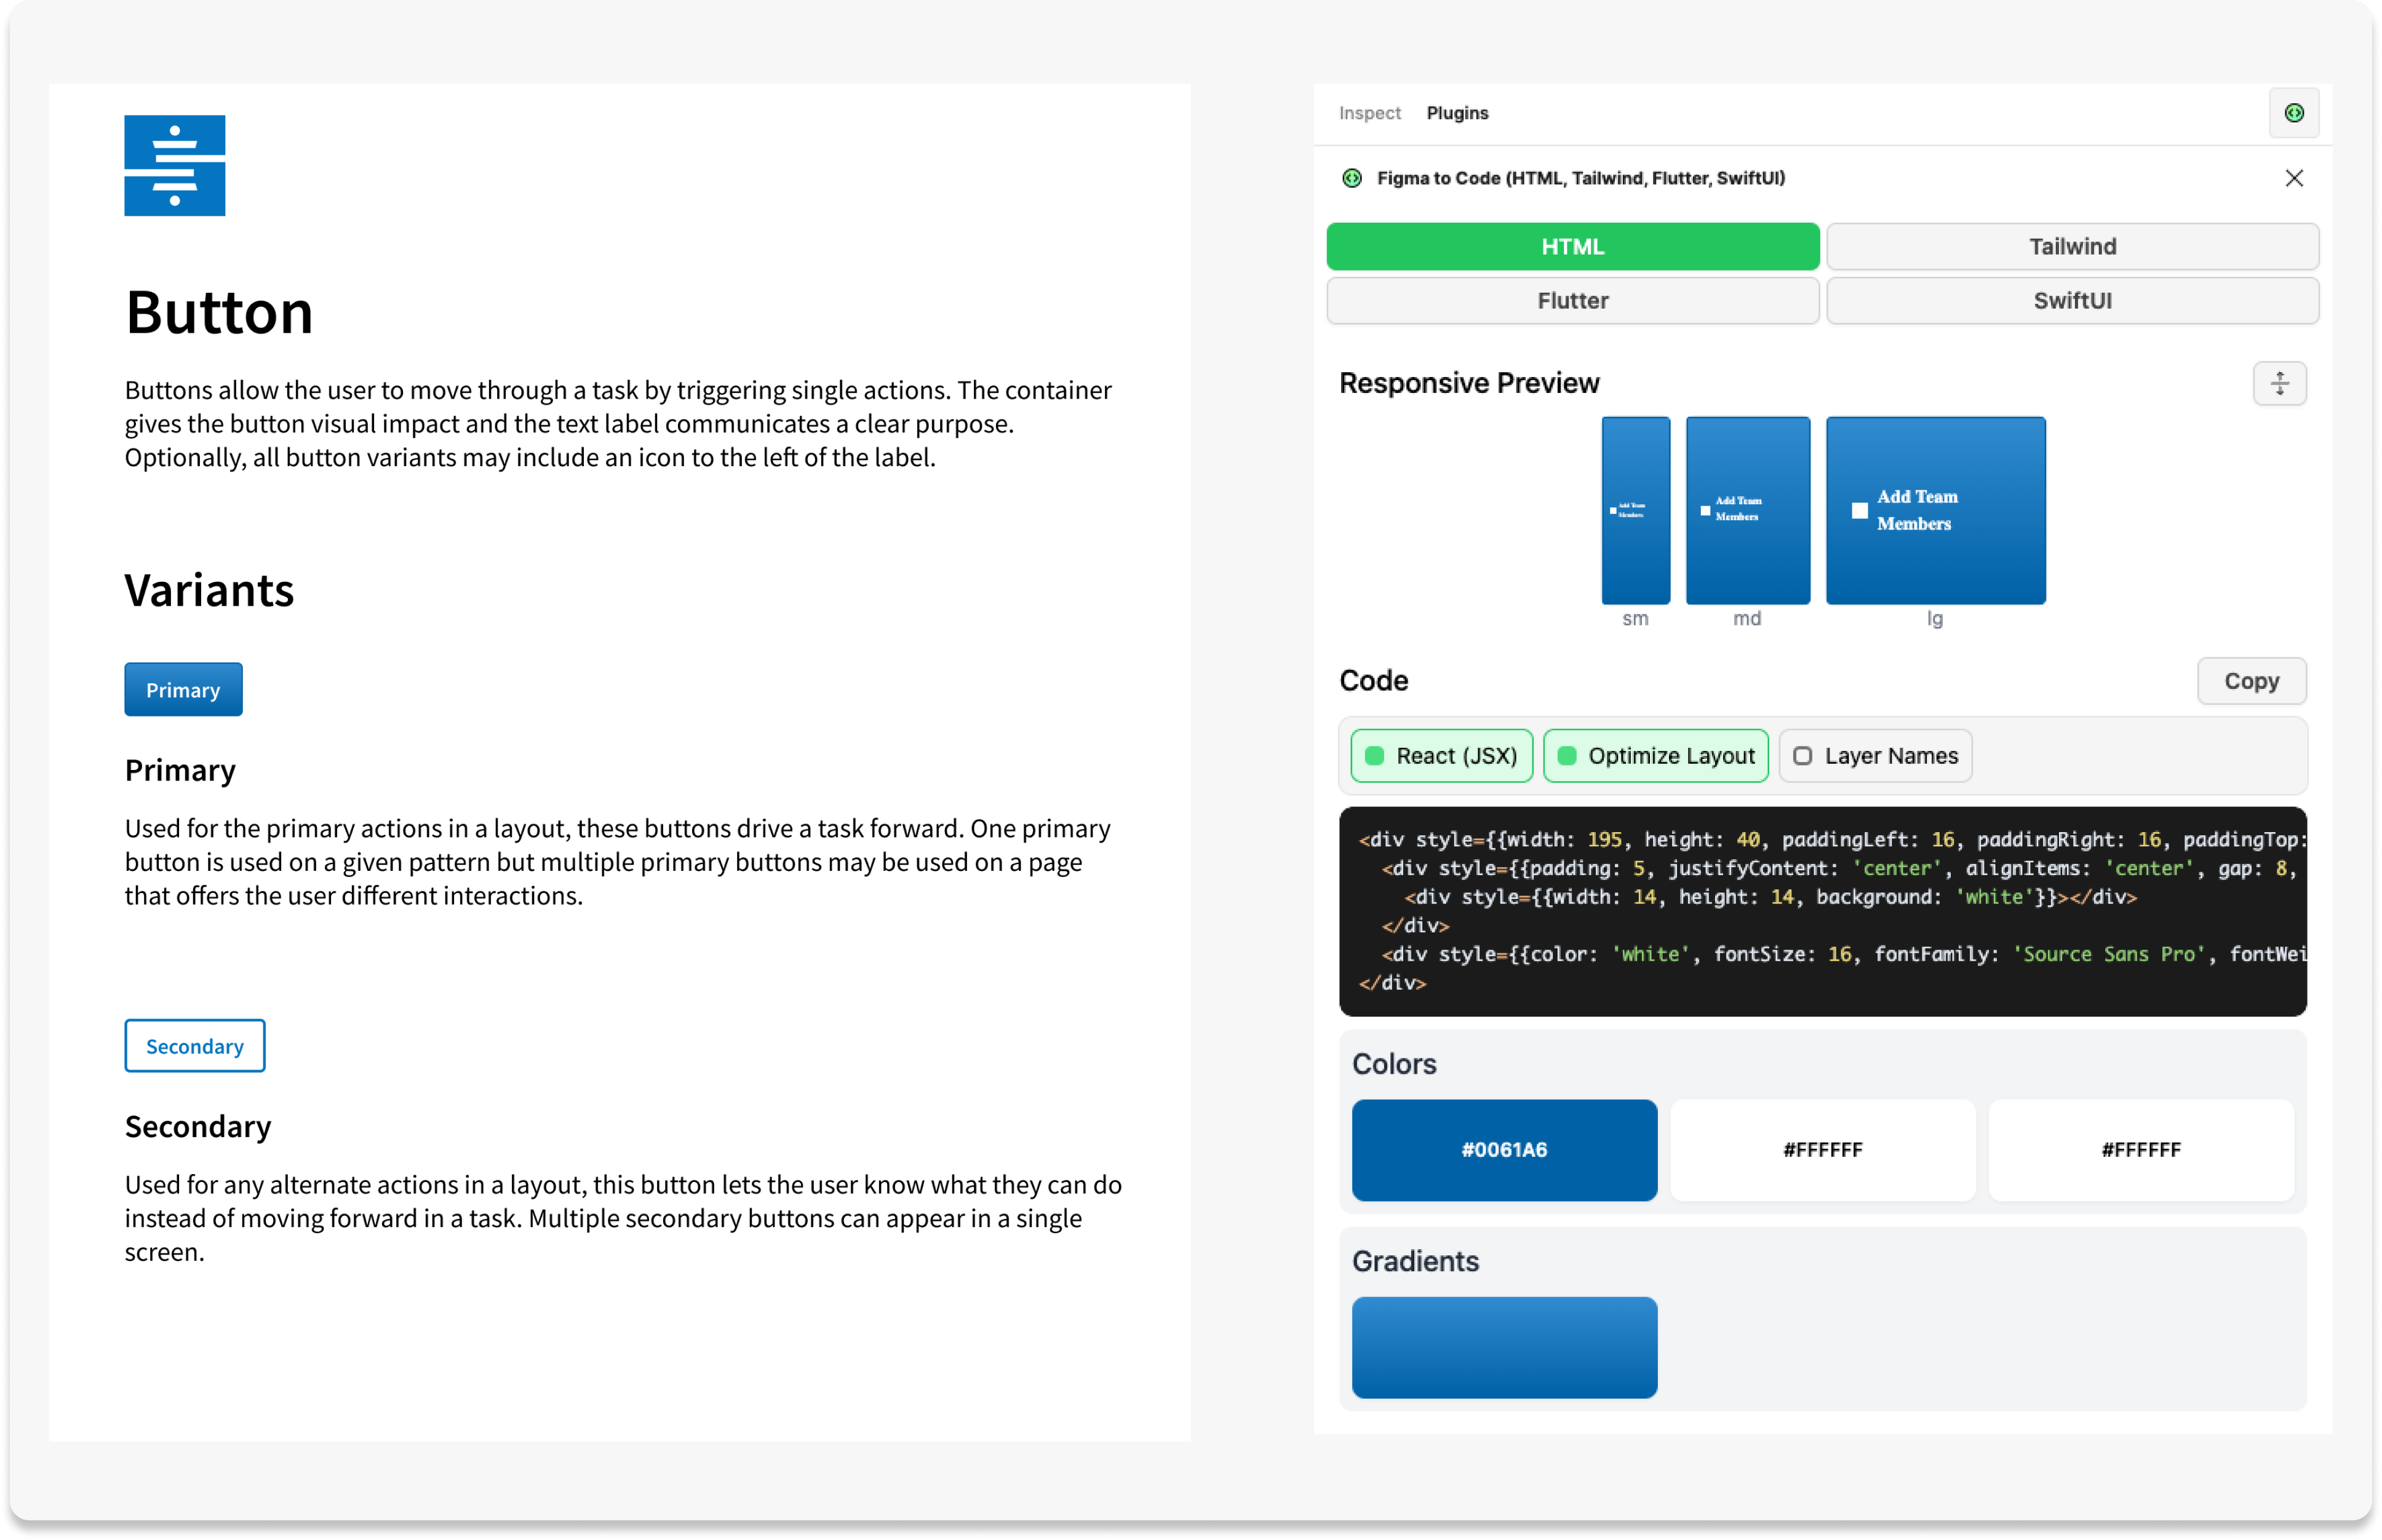Select the HTML output mode

[x=1572, y=247]
